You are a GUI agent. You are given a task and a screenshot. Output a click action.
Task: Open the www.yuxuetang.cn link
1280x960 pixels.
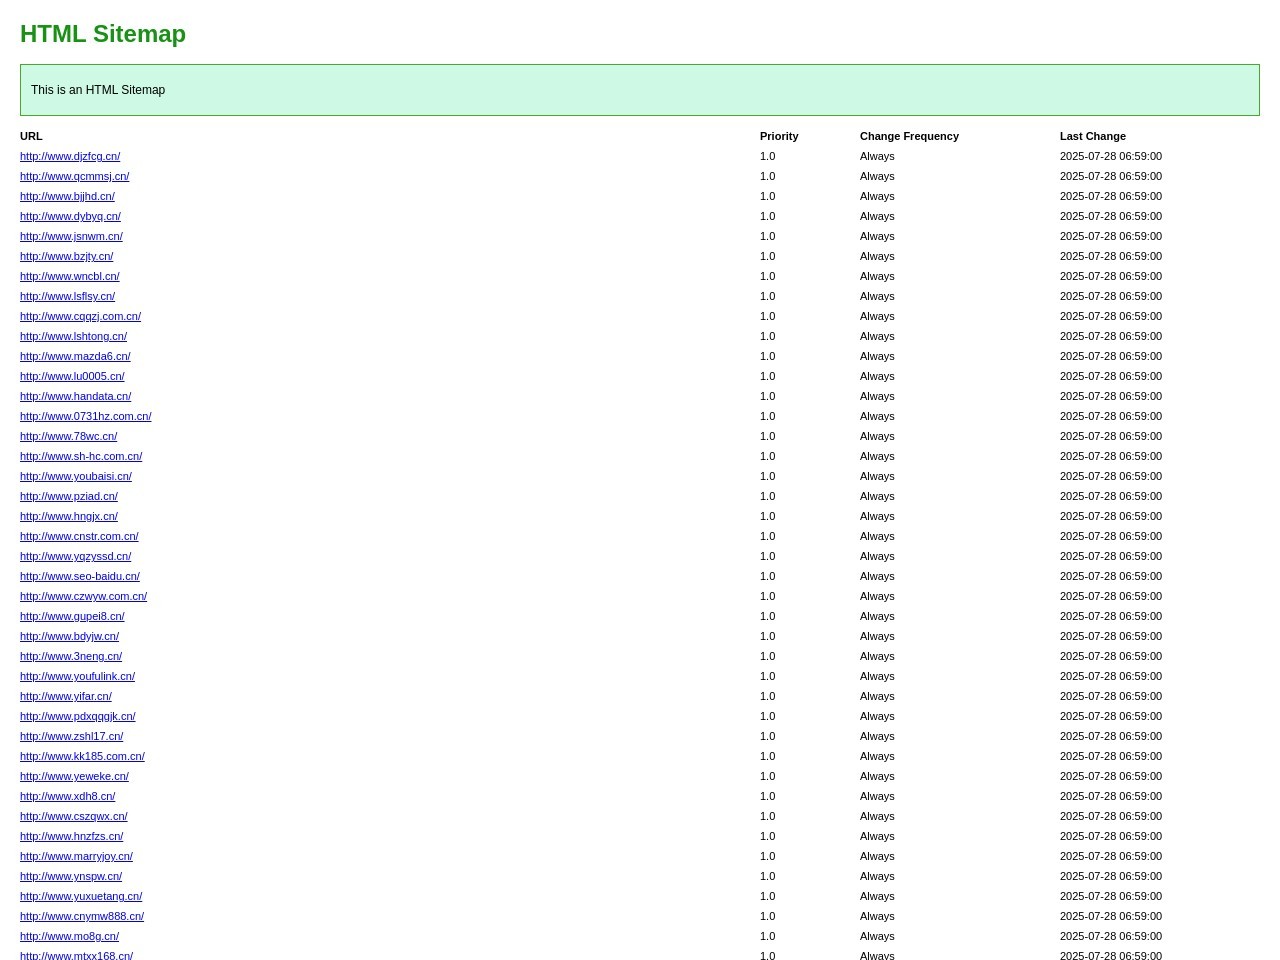pos(81,896)
